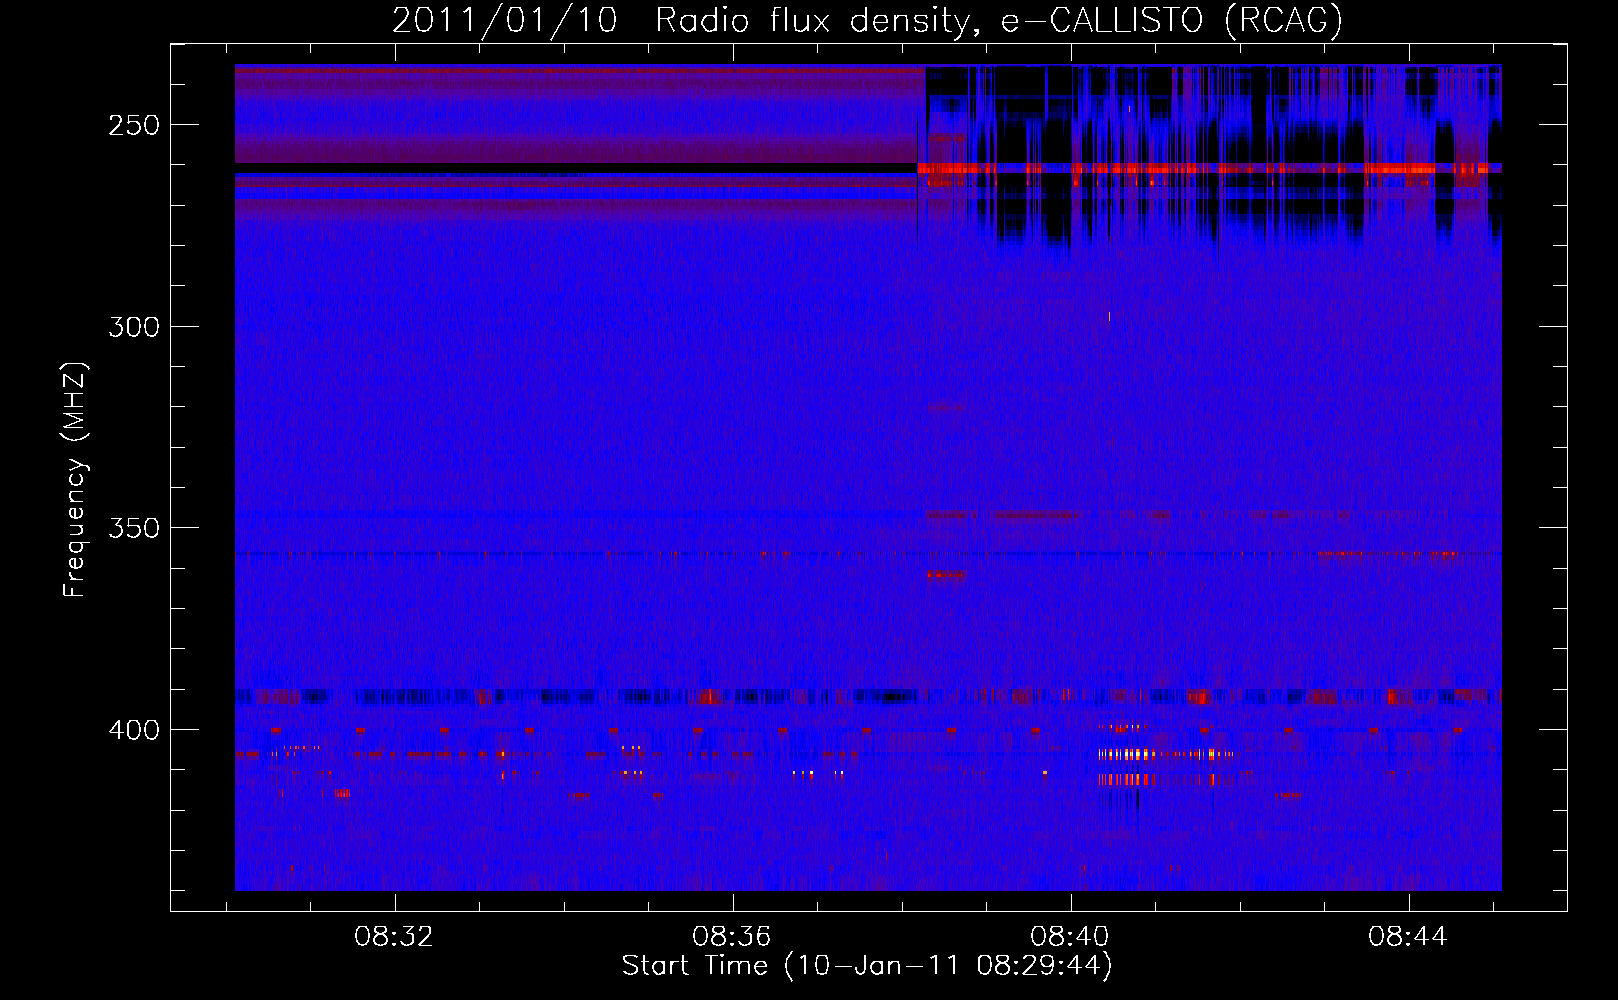1618x1000 pixels.
Task: Click the 08:36 time tick label
Action: coord(732,937)
